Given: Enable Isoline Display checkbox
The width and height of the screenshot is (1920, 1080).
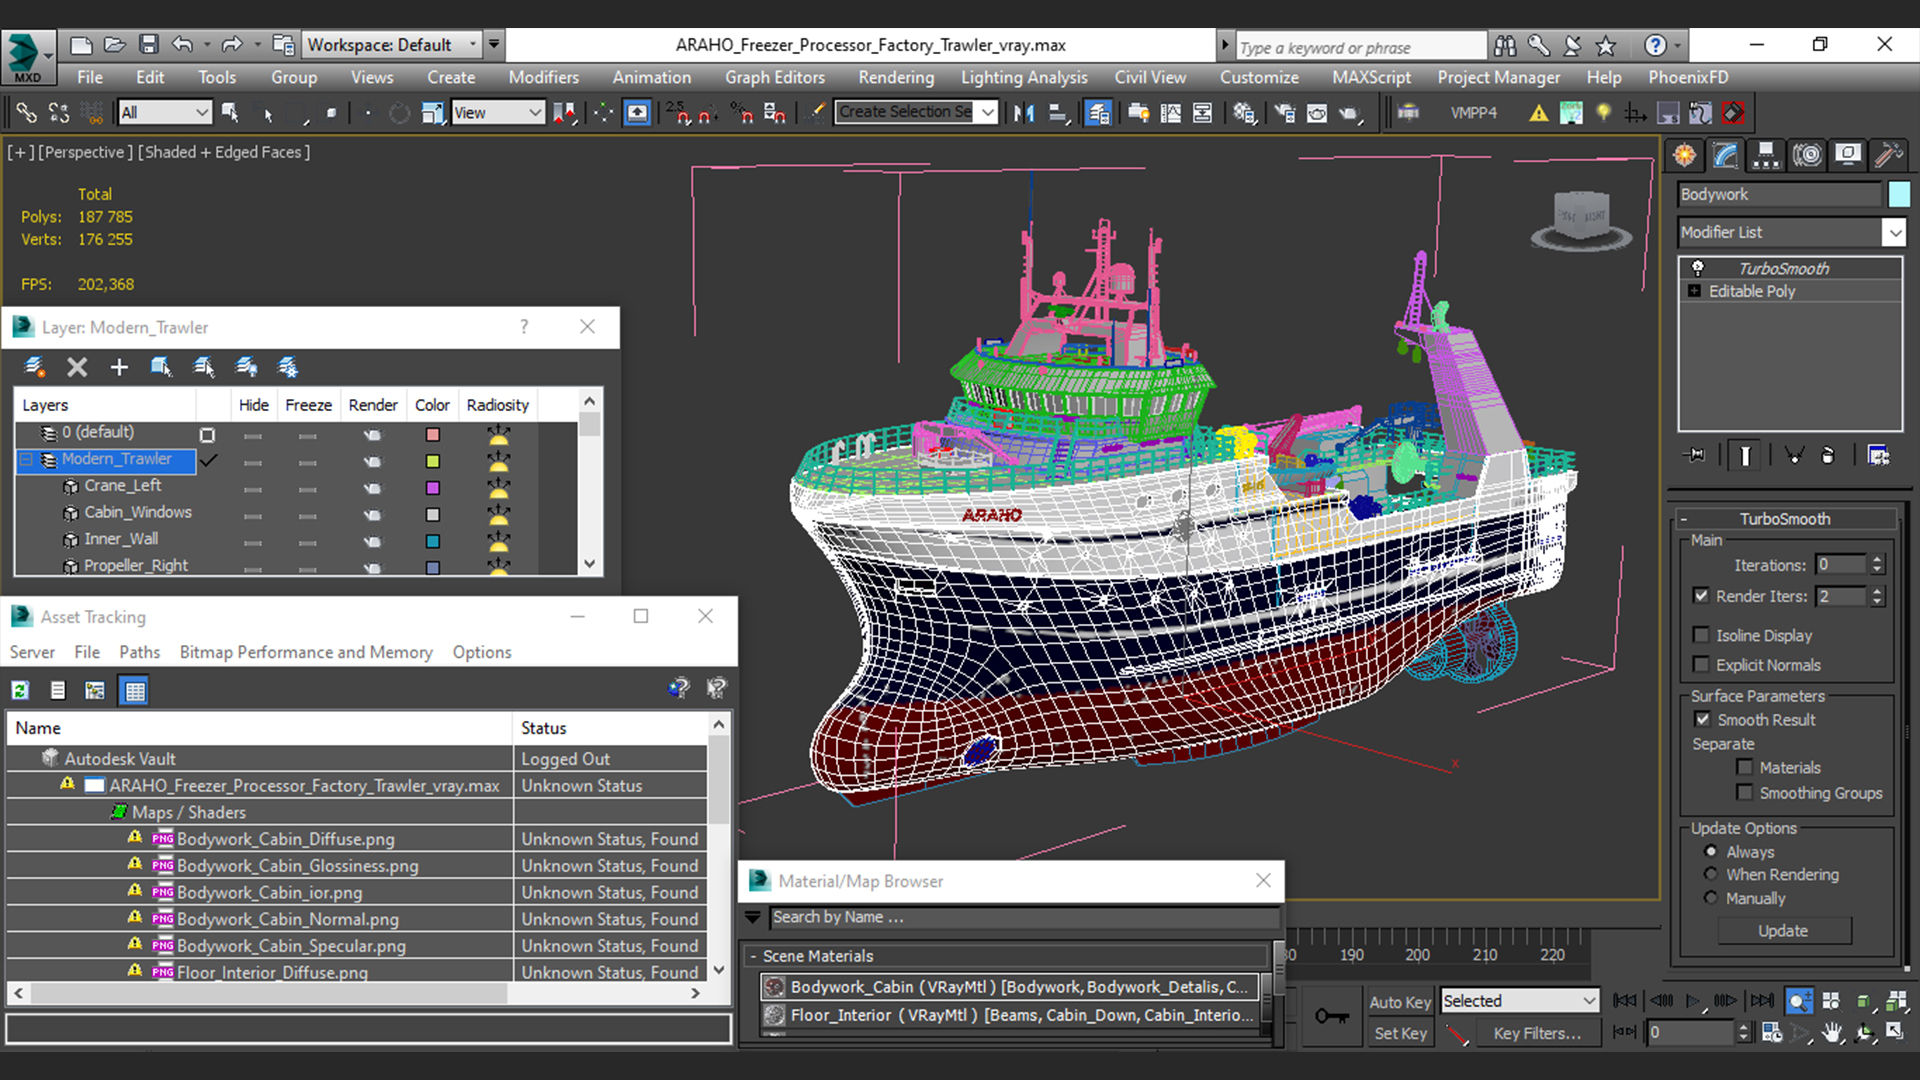Looking at the screenshot, I should [x=1701, y=635].
